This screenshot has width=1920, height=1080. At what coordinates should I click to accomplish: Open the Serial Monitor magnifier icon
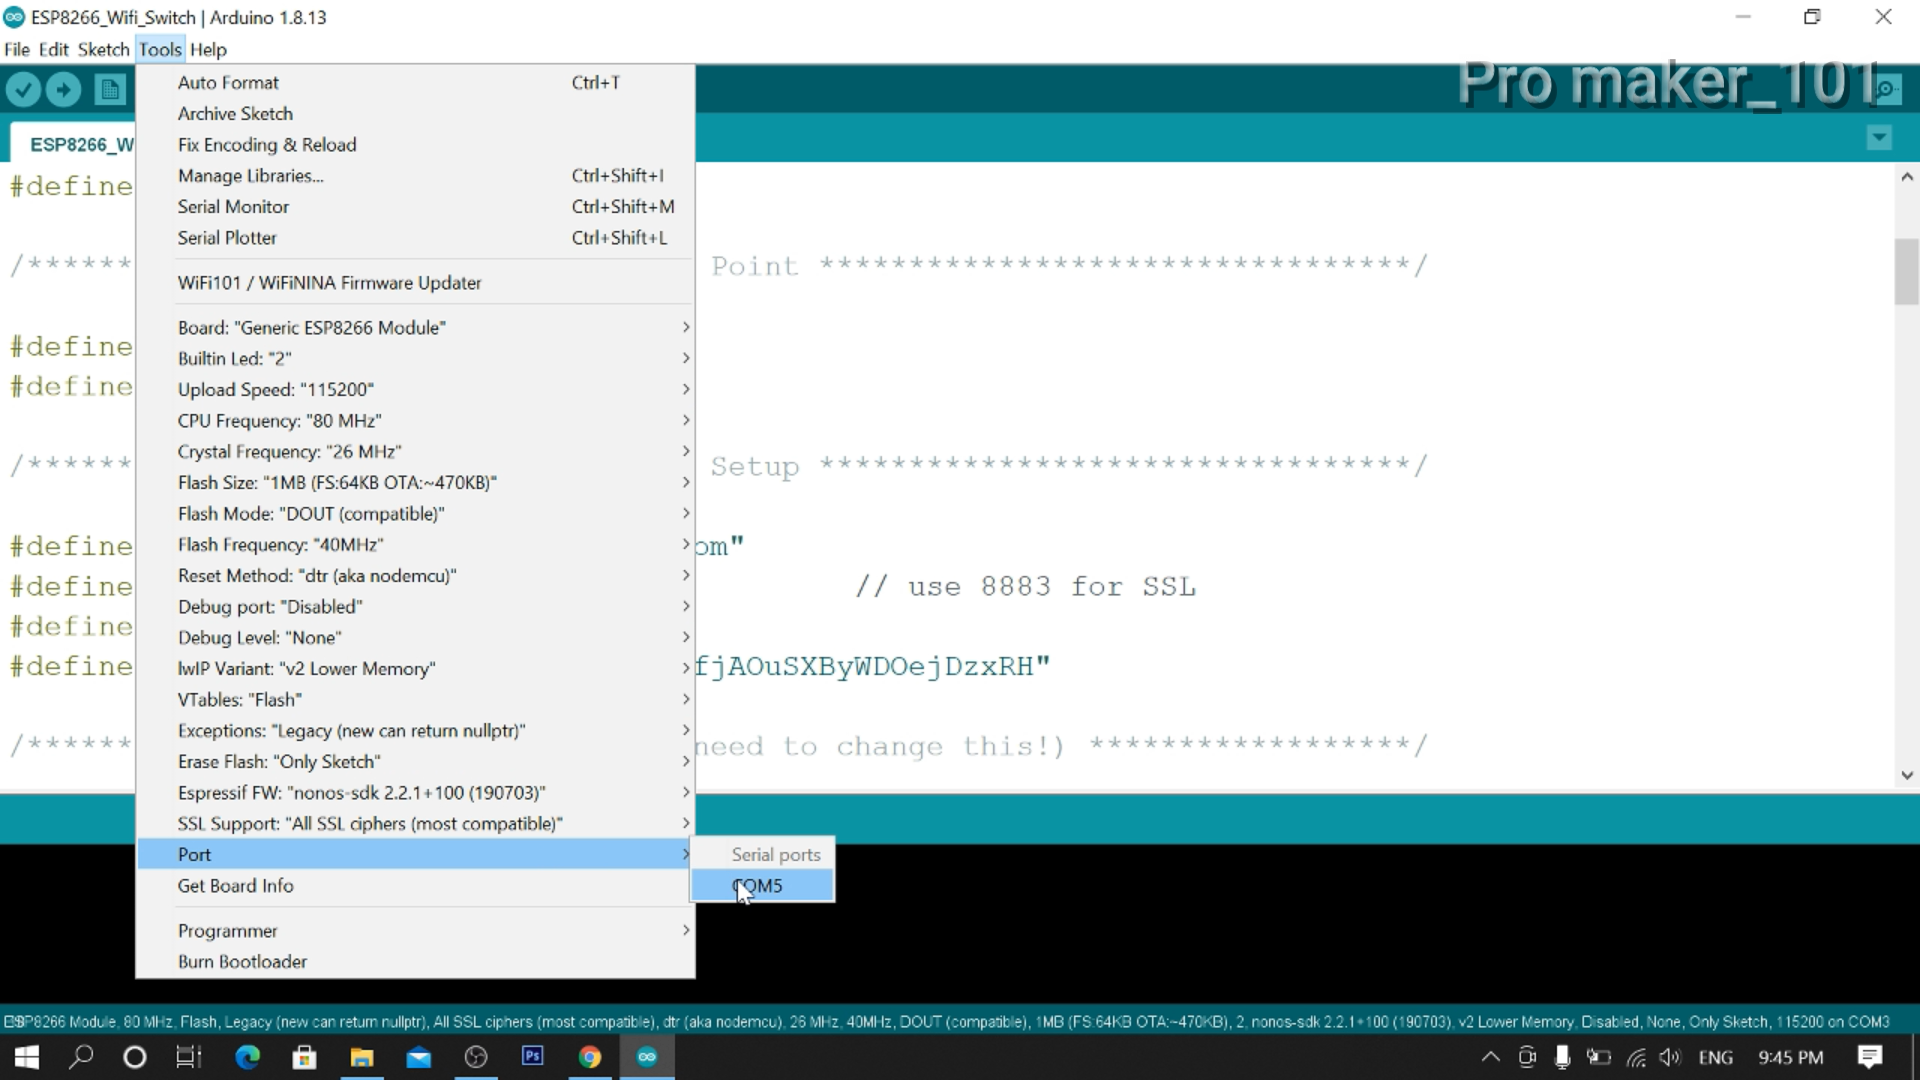coord(1888,88)
